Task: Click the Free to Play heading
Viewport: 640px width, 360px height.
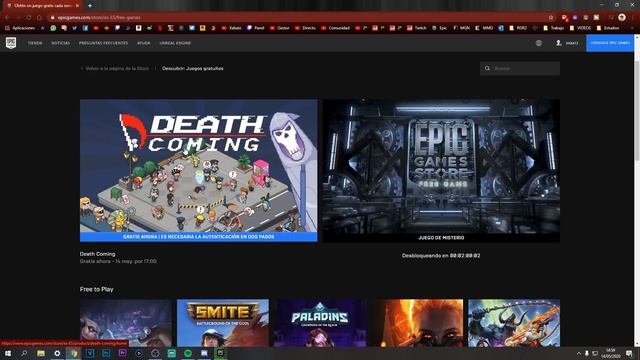Action: [x=97, y=289]
